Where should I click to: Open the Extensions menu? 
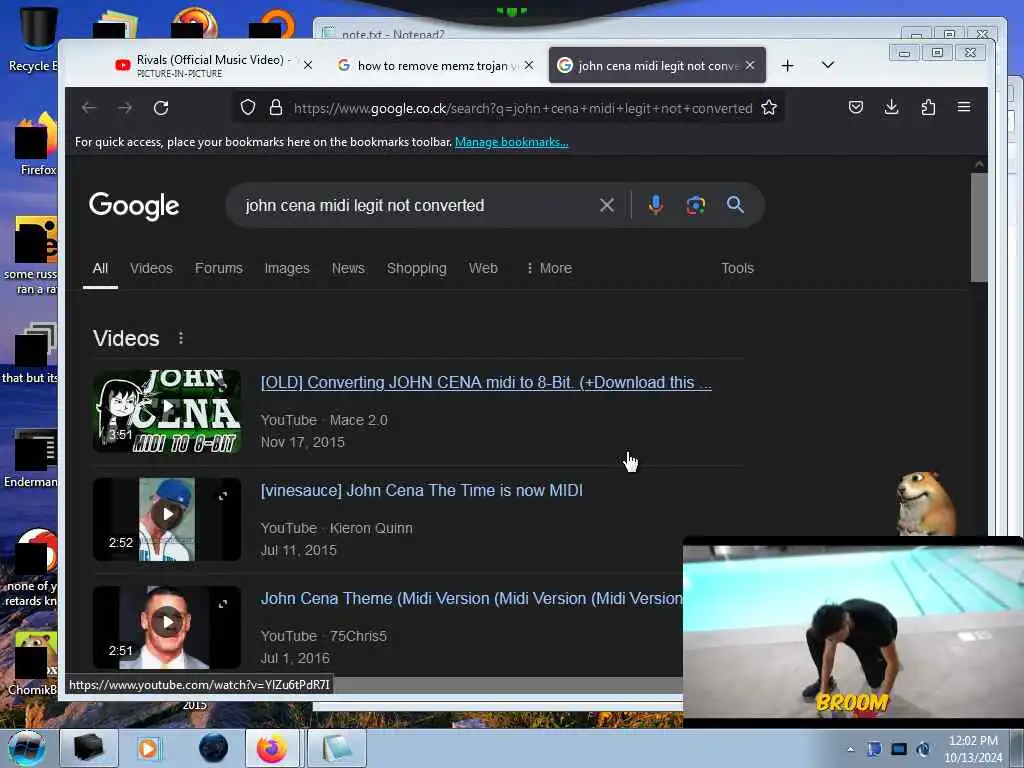(928, 107)
